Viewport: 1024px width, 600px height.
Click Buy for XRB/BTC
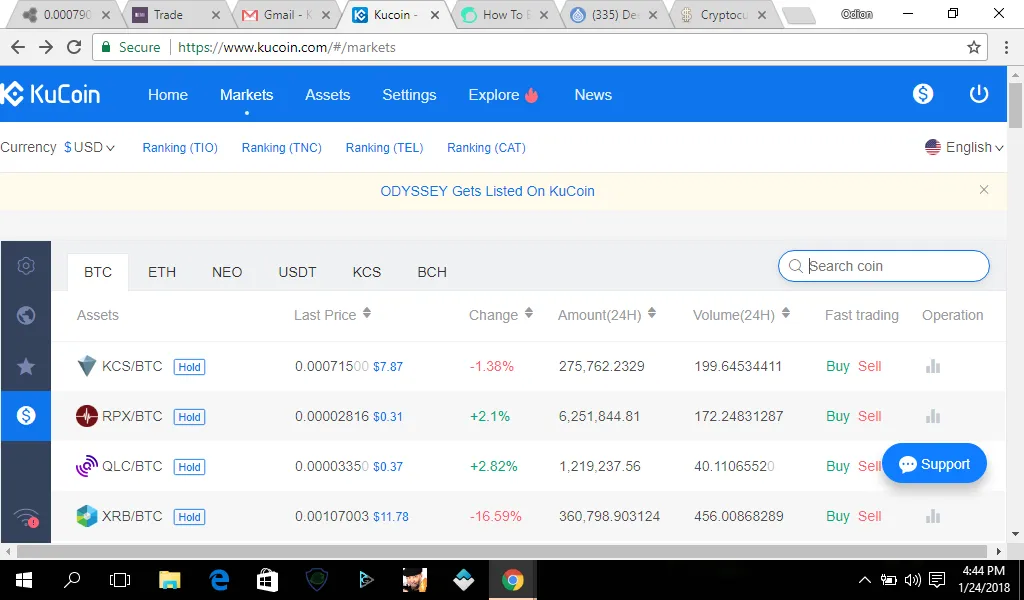838,516
